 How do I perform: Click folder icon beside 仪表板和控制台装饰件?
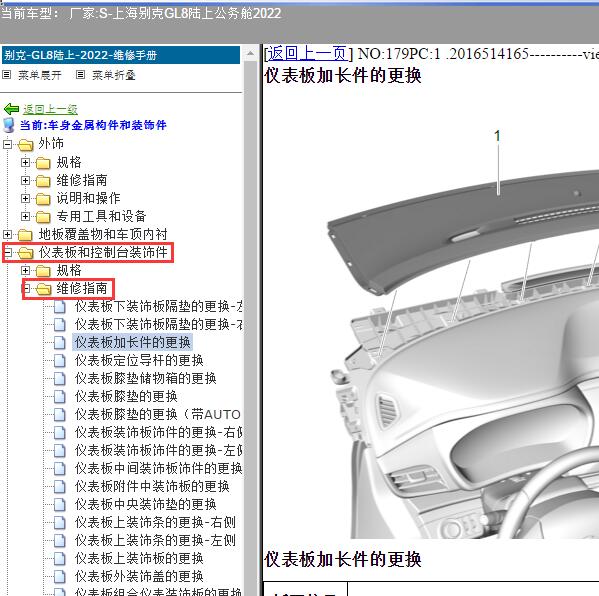[x=26, y=253]
